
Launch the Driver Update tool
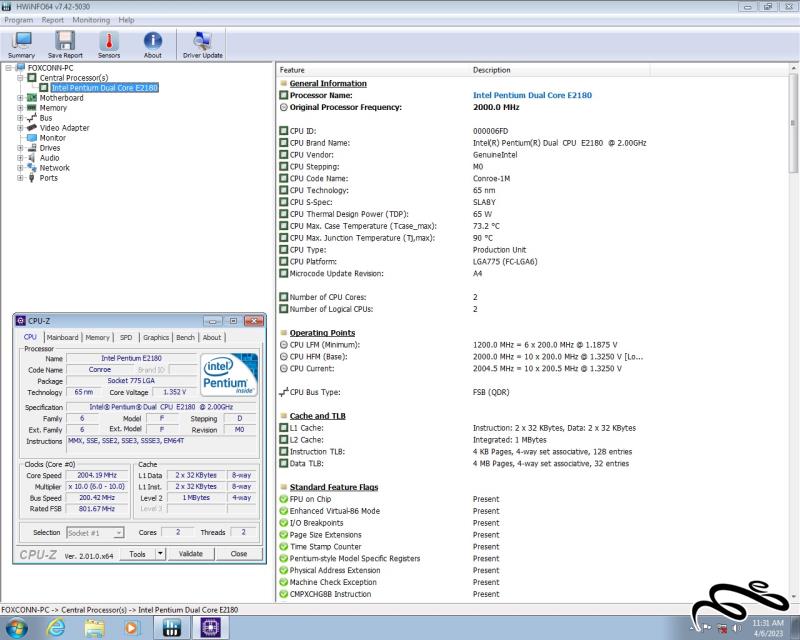point(203,44)
